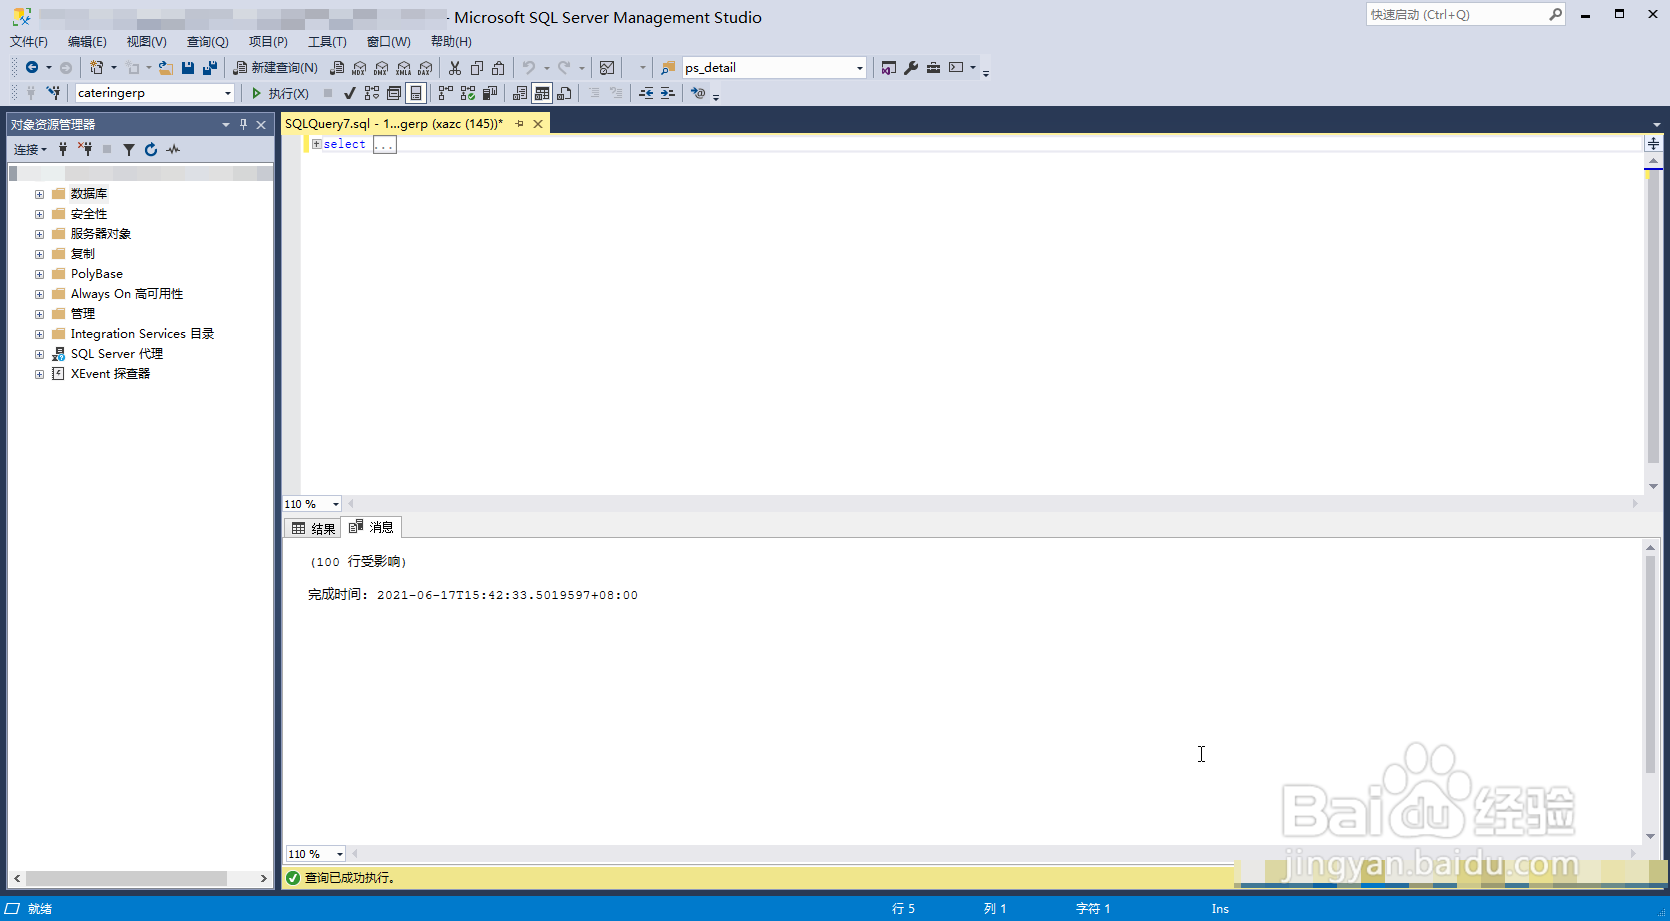The image size is (1670, 921).
Task: Click the Decrease Indent icon
Action: point(646,93)
